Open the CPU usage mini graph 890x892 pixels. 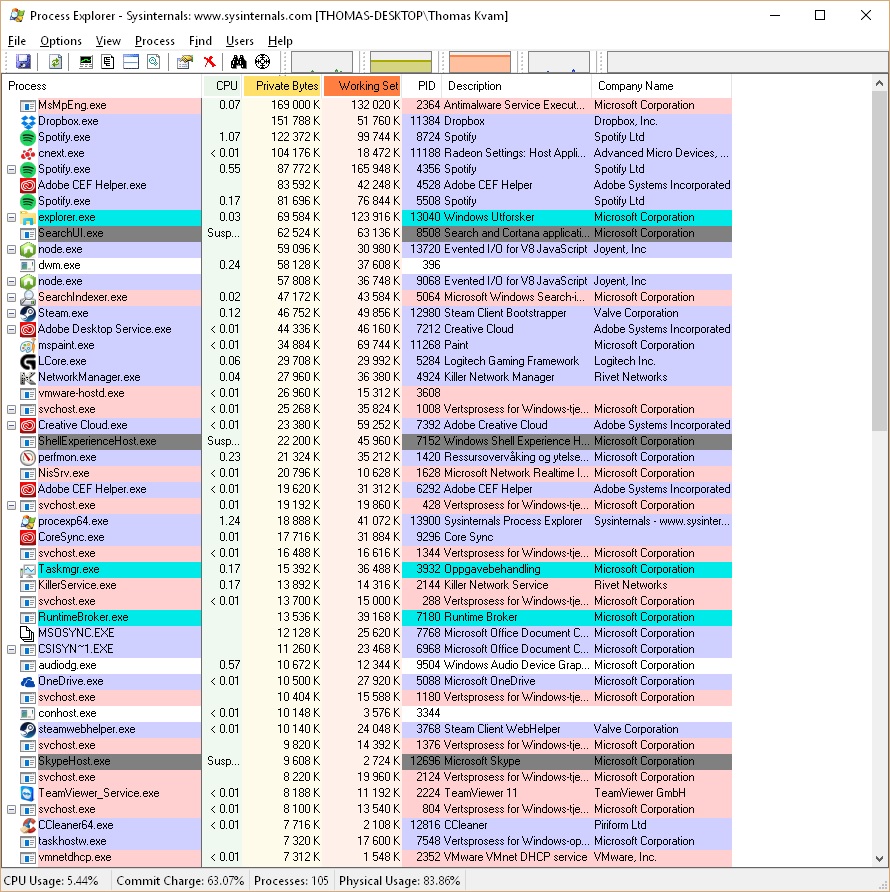322,62
